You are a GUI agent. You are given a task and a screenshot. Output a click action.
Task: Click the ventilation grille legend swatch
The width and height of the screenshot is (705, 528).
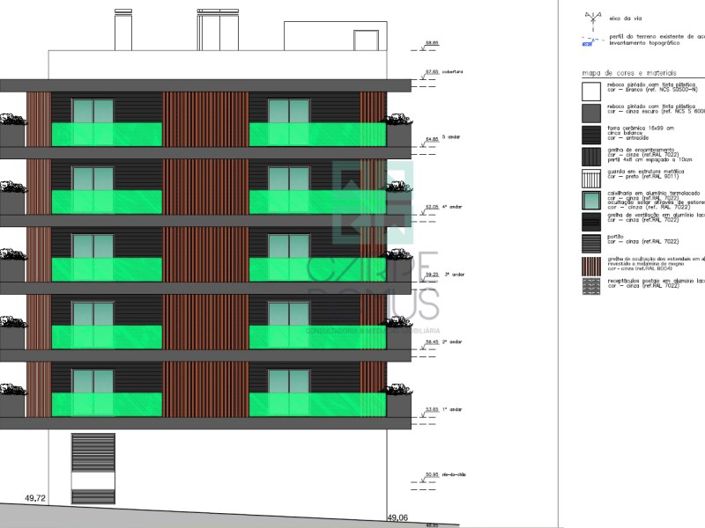pos(591,222)
